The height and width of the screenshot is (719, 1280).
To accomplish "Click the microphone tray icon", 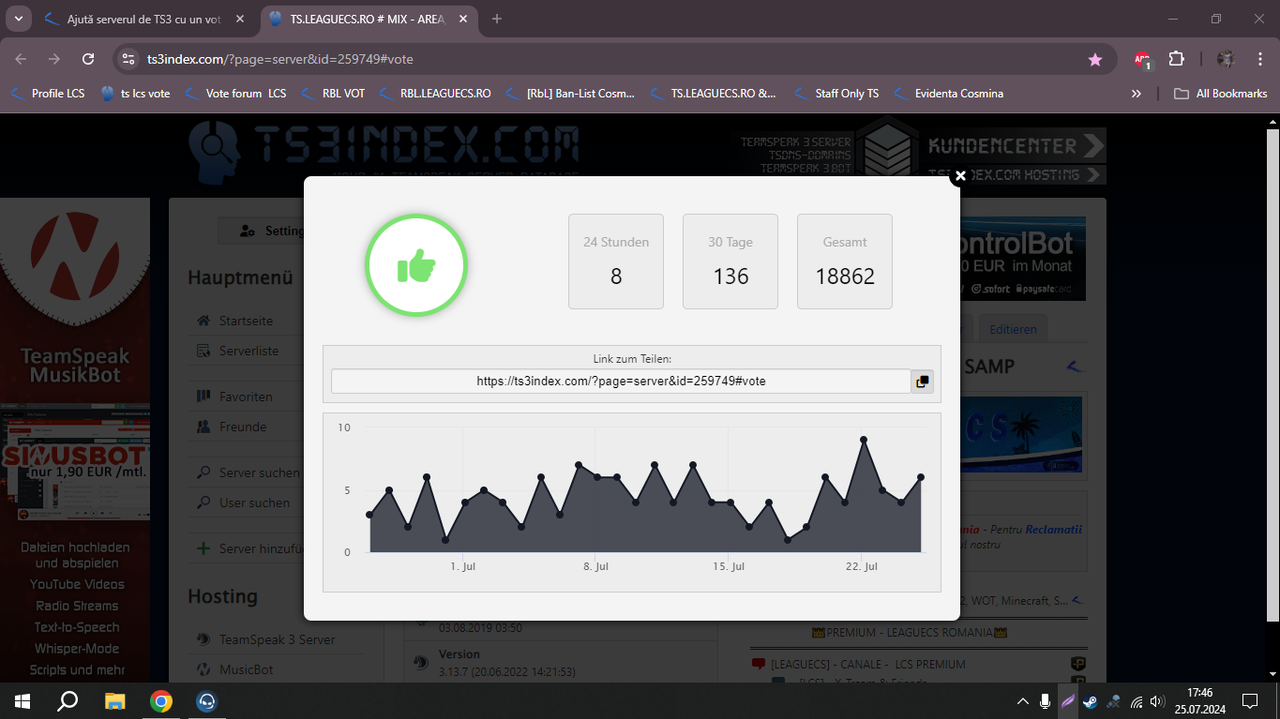I will click(x=1045, y=701).
